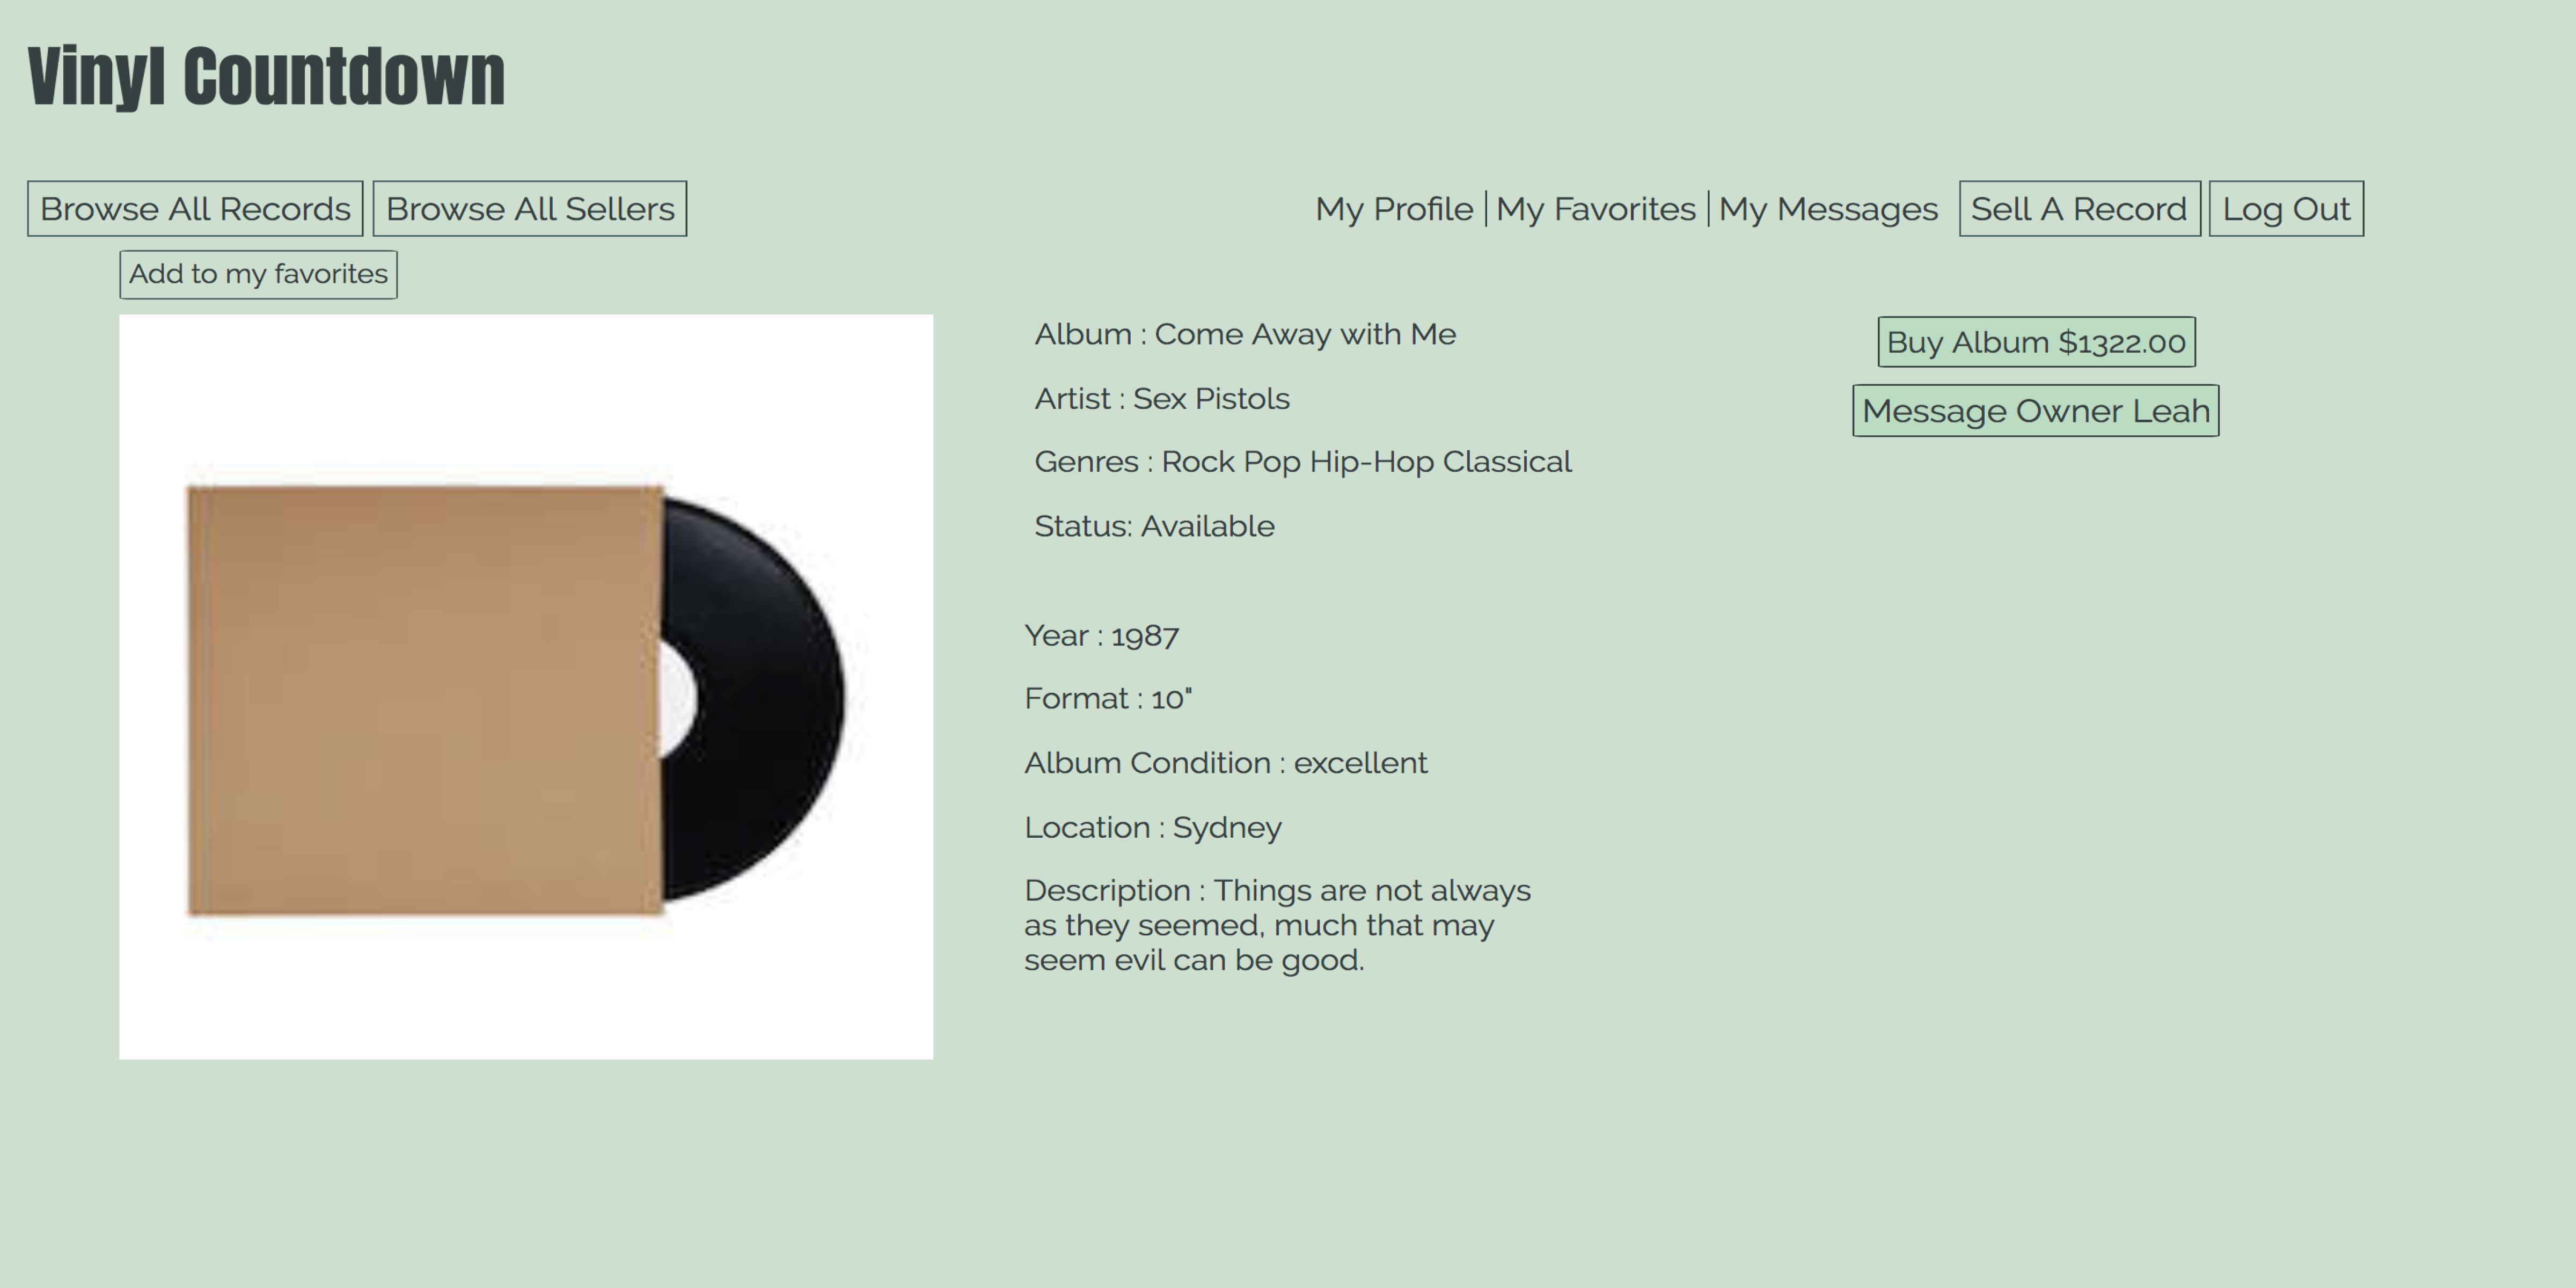Click the Vinyl Countdown site title
The width and height of the screenshot is (2576, 1288).
266,77
